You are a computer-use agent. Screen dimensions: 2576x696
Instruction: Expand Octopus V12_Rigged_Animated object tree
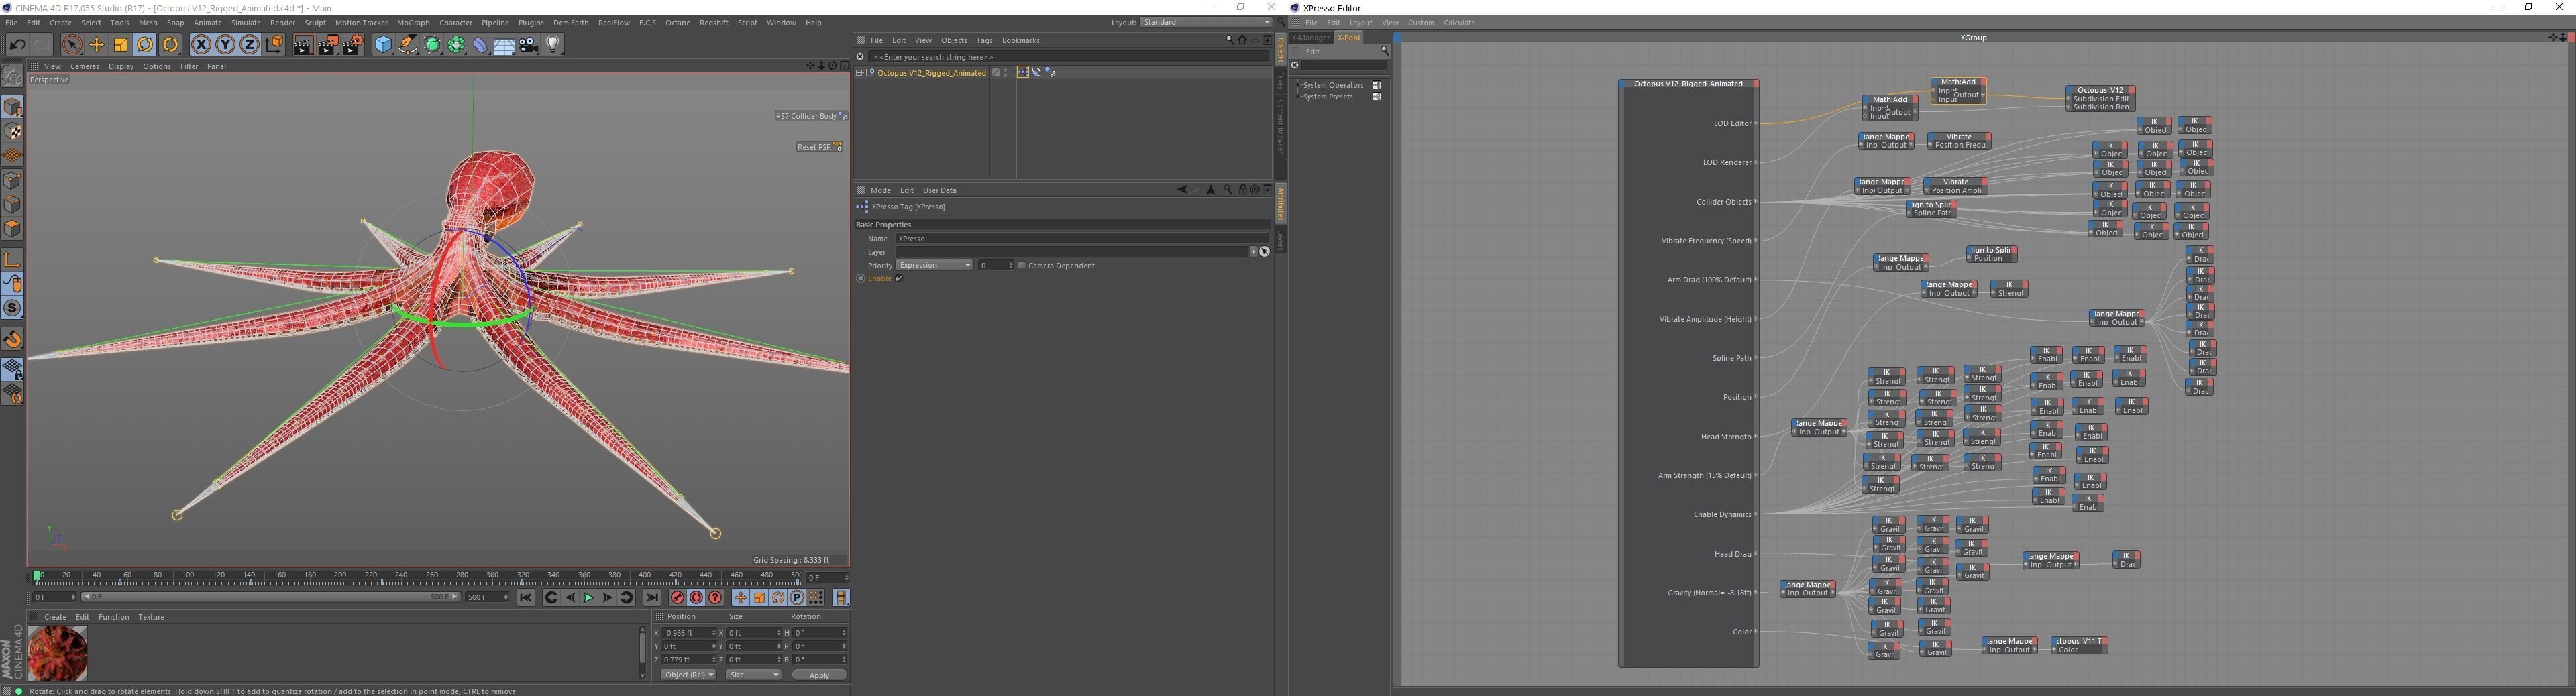click(x=859, y=73)
